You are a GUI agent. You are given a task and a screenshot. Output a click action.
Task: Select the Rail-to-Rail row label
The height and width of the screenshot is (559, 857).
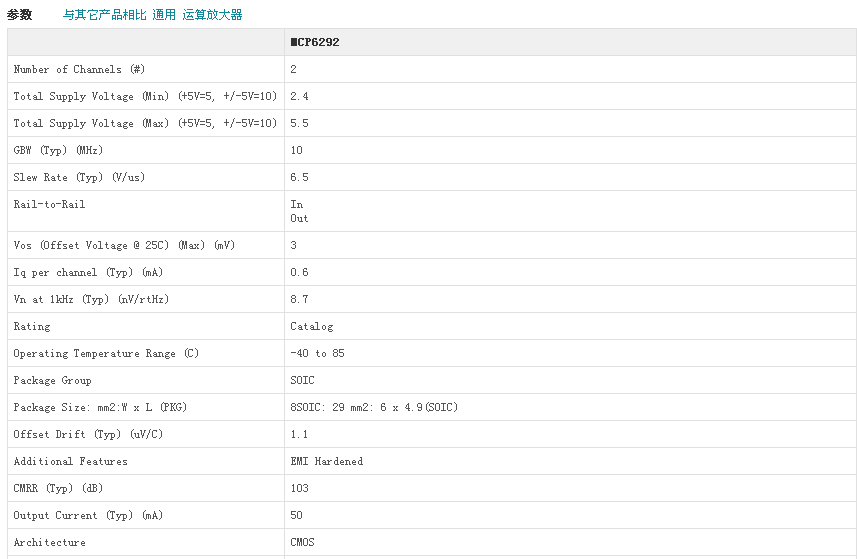49,205
